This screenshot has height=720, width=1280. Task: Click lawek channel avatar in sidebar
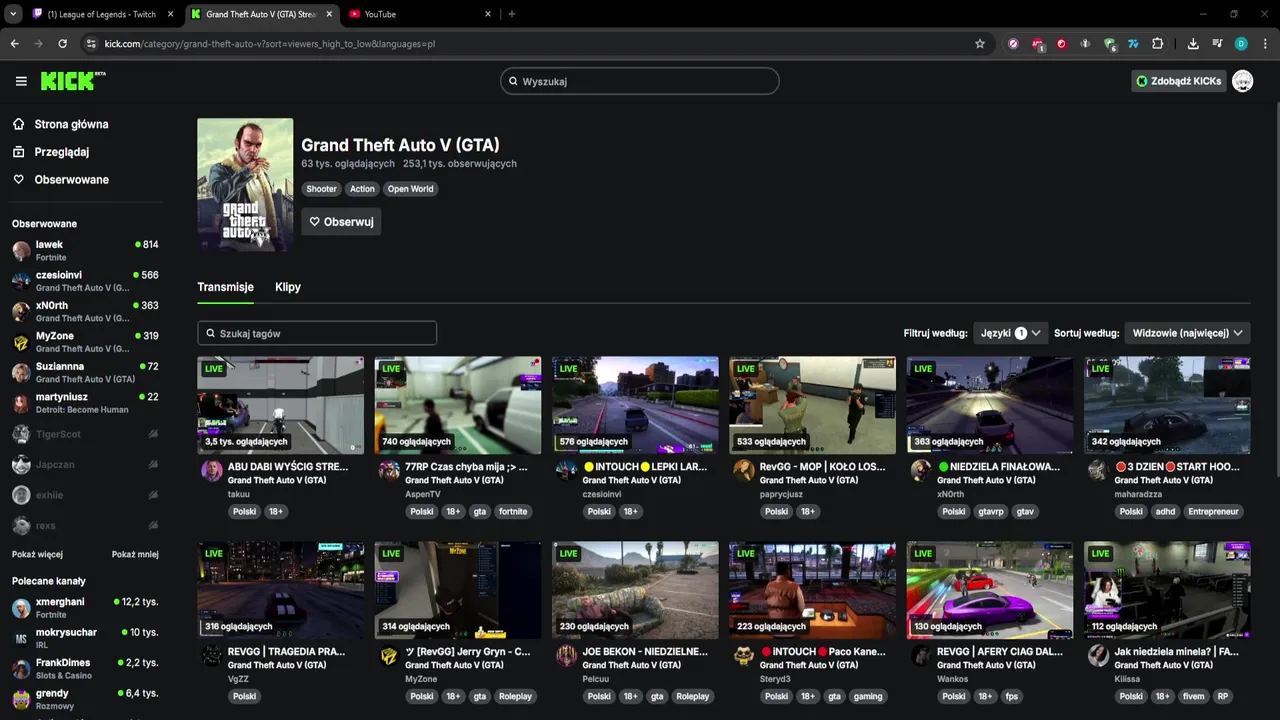(x=21, y=250)
